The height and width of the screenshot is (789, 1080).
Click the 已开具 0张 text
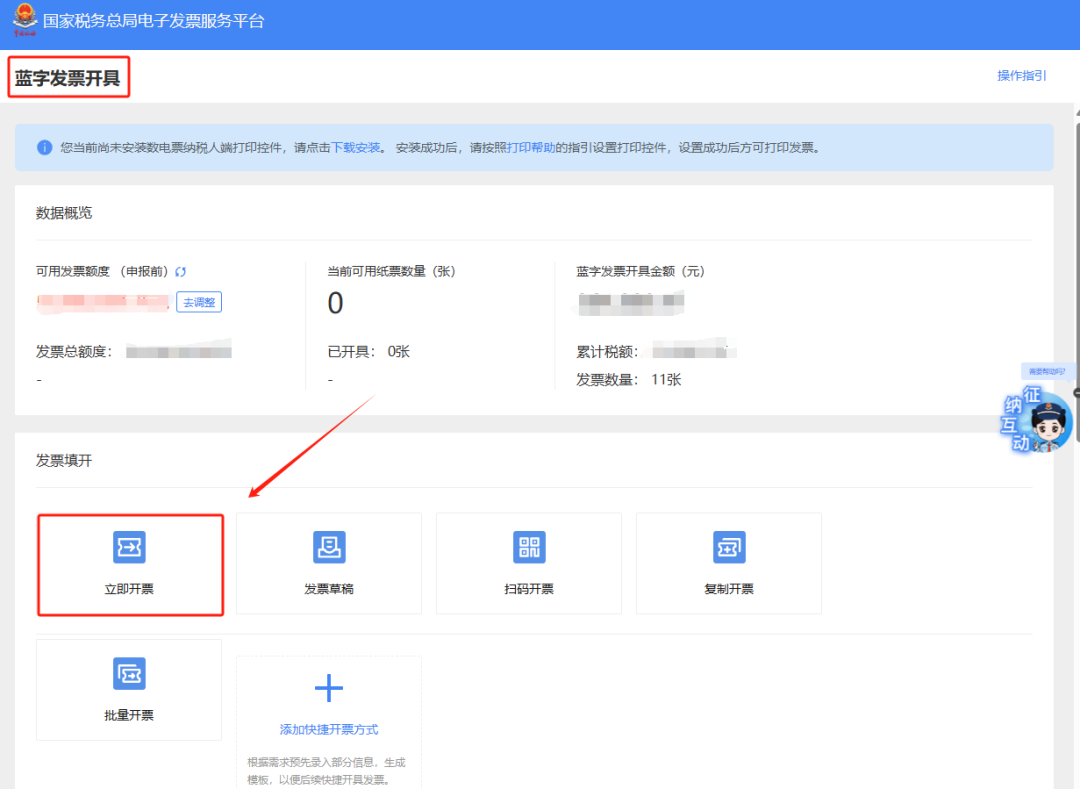click(x=368, y=352)
